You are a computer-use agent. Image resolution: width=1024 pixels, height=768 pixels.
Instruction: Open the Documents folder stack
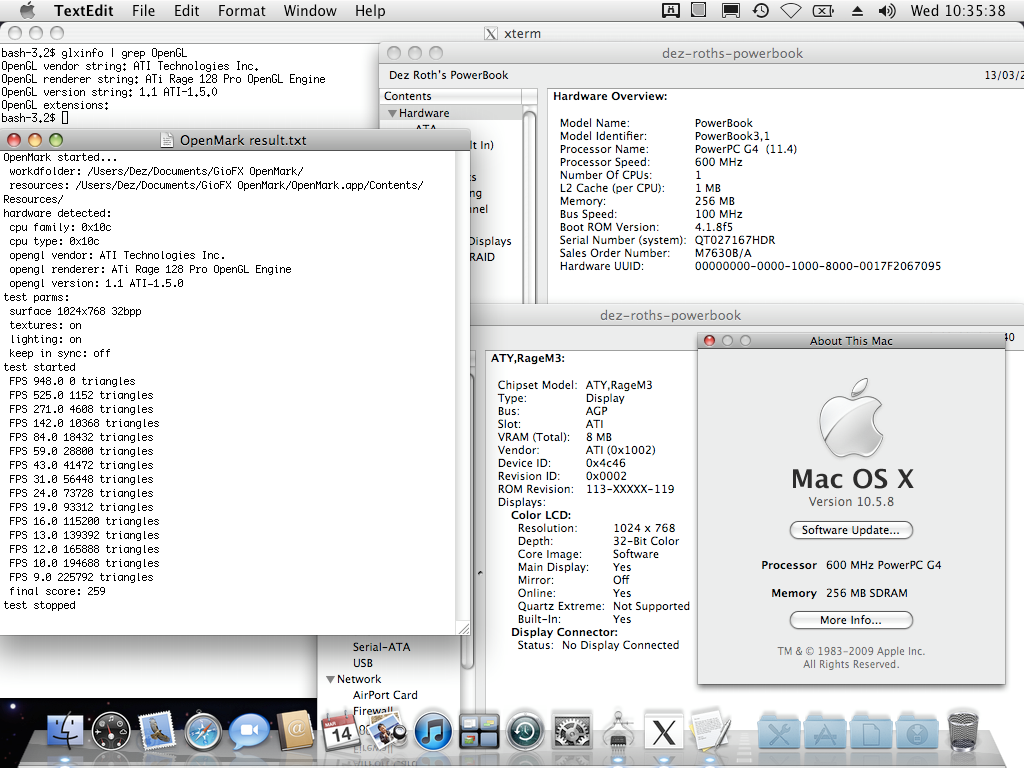[x=871, y=732]
